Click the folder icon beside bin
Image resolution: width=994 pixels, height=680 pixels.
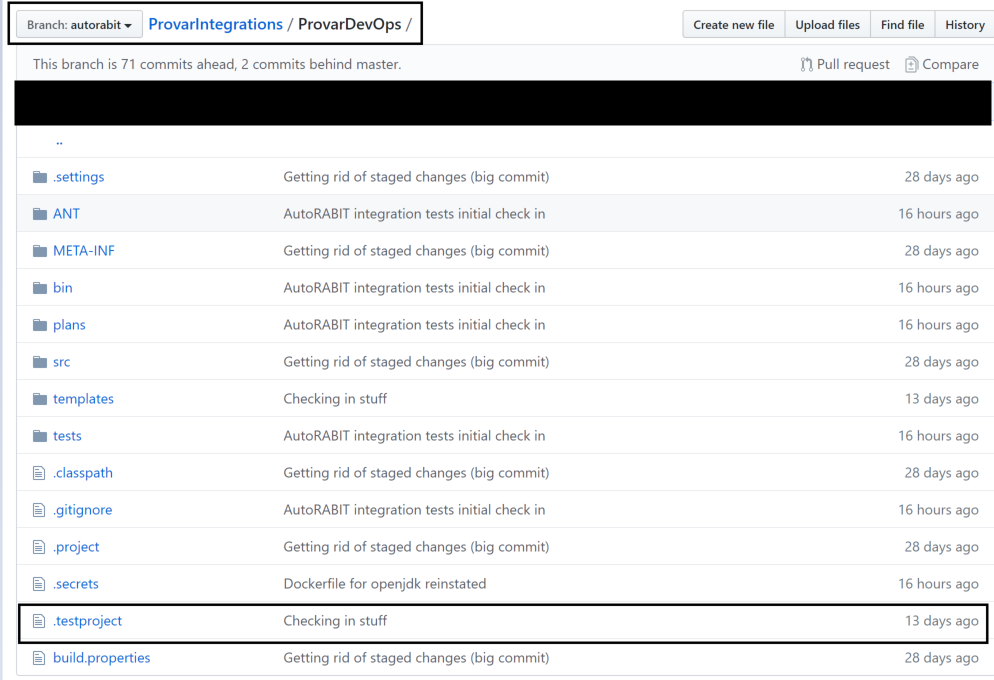point(40,288)
